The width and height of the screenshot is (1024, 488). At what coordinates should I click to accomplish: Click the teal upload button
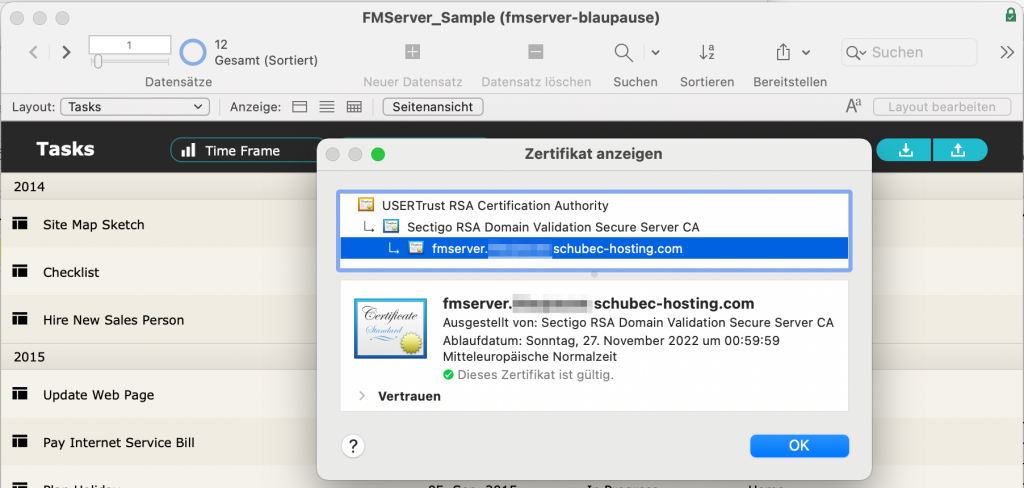[x=960, y=150]
